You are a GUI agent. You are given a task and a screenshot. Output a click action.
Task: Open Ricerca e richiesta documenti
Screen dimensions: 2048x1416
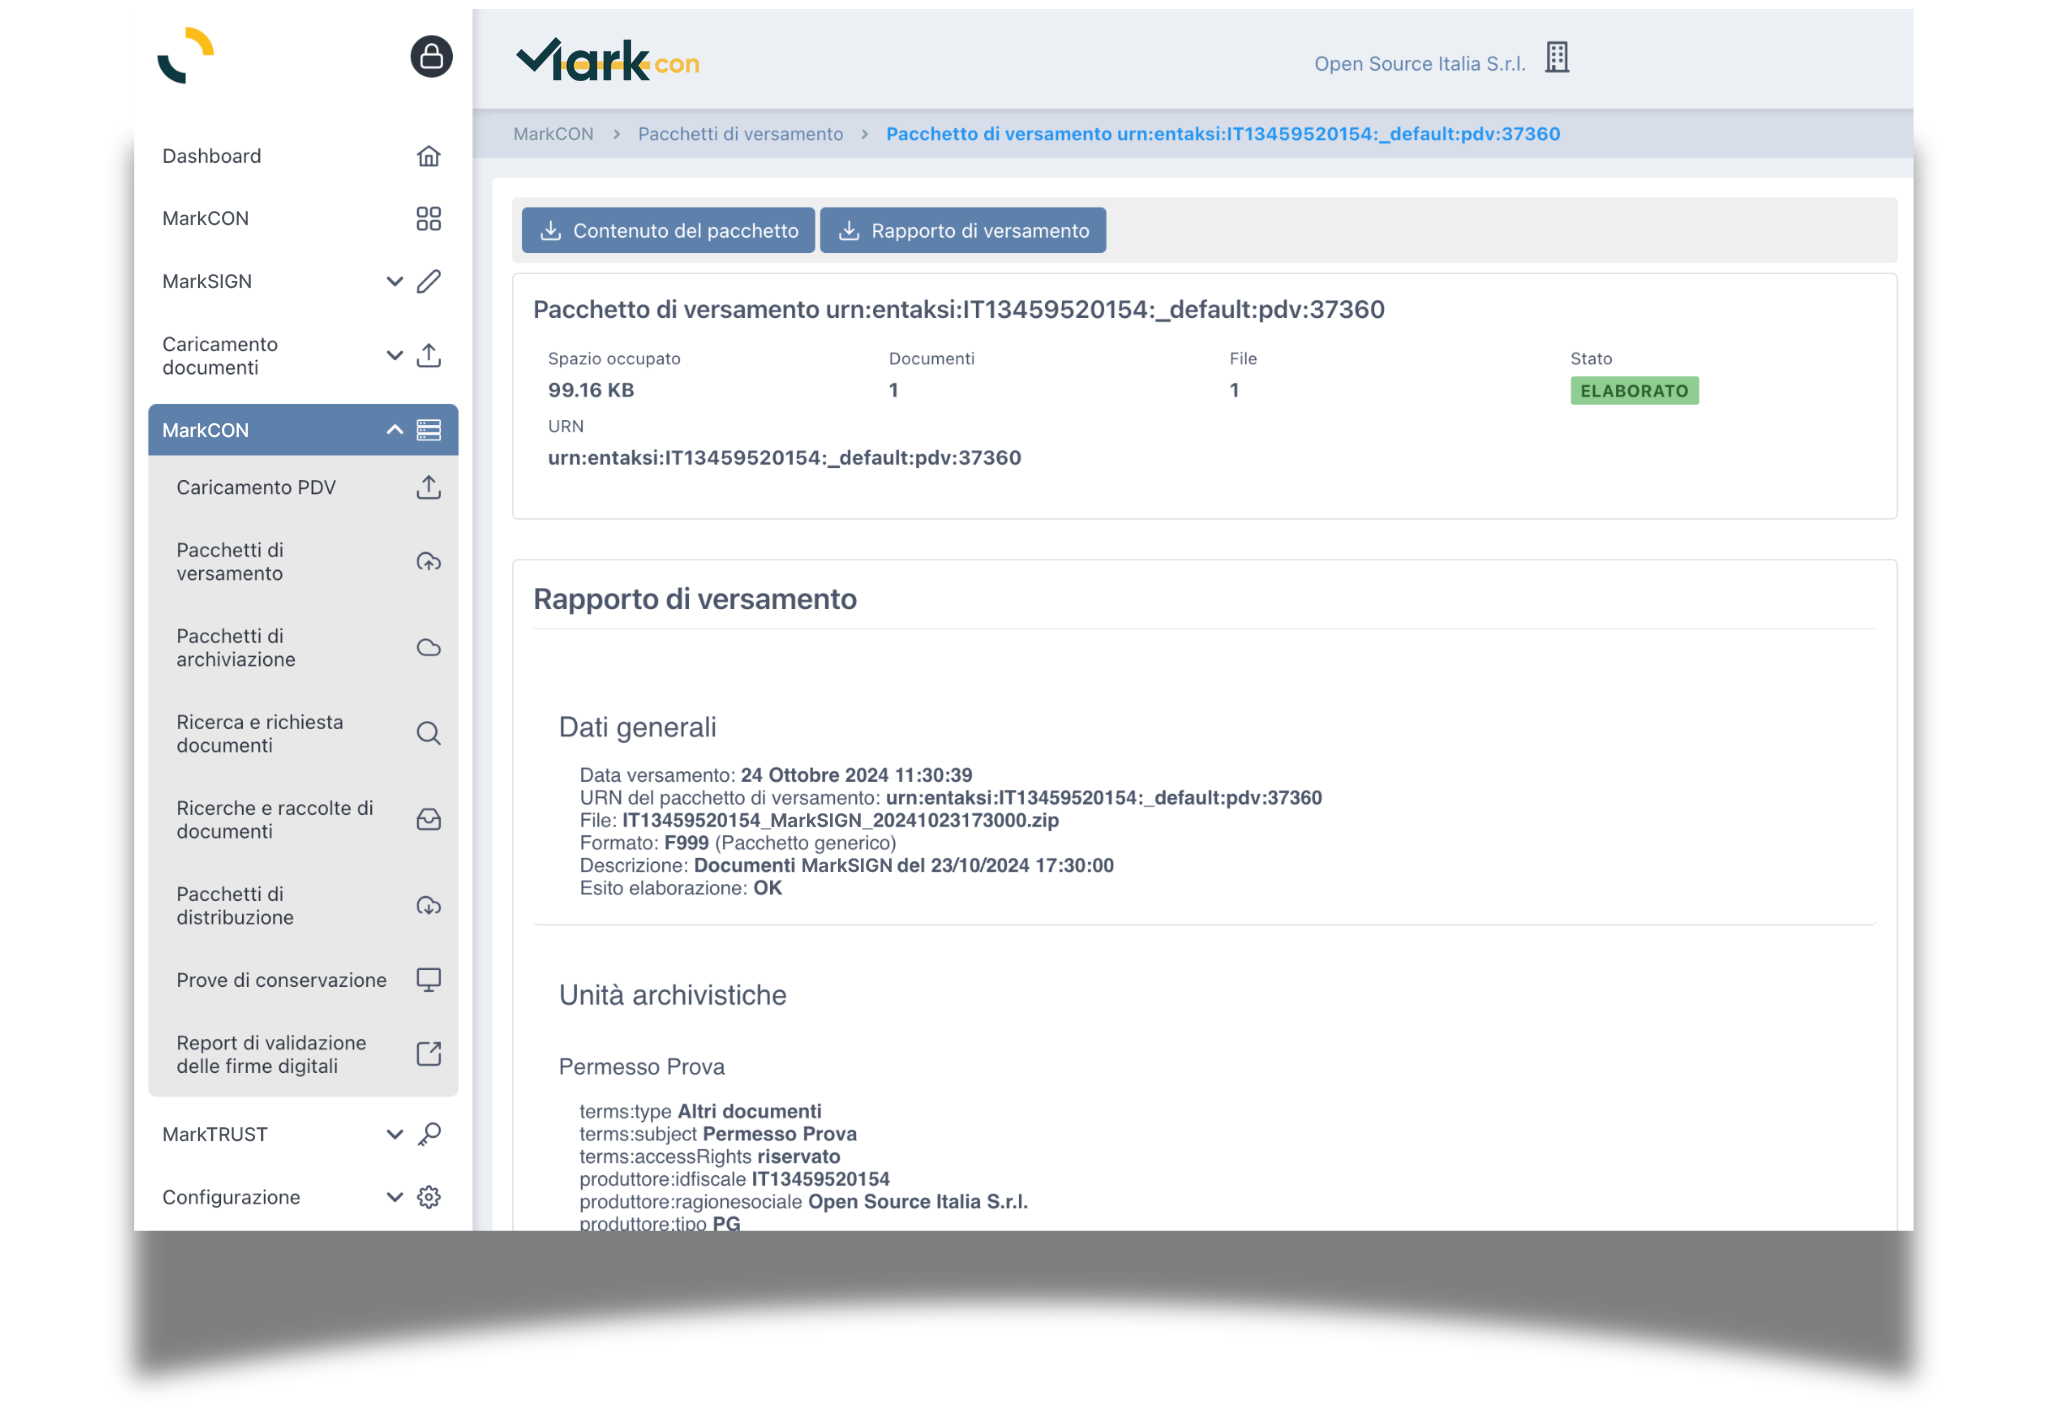[x=303, y=733]
